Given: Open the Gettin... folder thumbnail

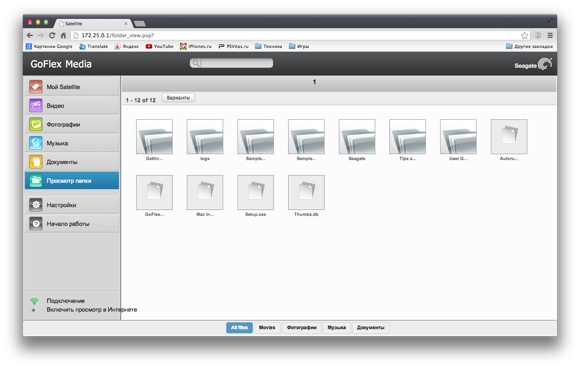Looking at the screenshot, I should pyautogui.click(x=154, y=136).
